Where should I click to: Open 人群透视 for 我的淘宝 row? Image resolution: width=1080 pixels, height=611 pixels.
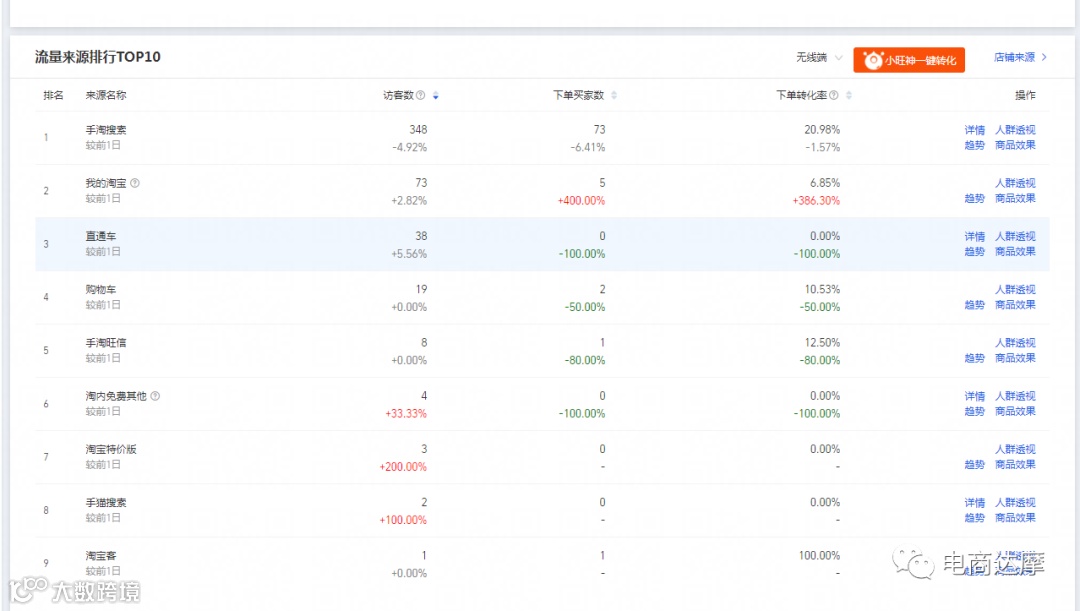(x=1015, y=183)
